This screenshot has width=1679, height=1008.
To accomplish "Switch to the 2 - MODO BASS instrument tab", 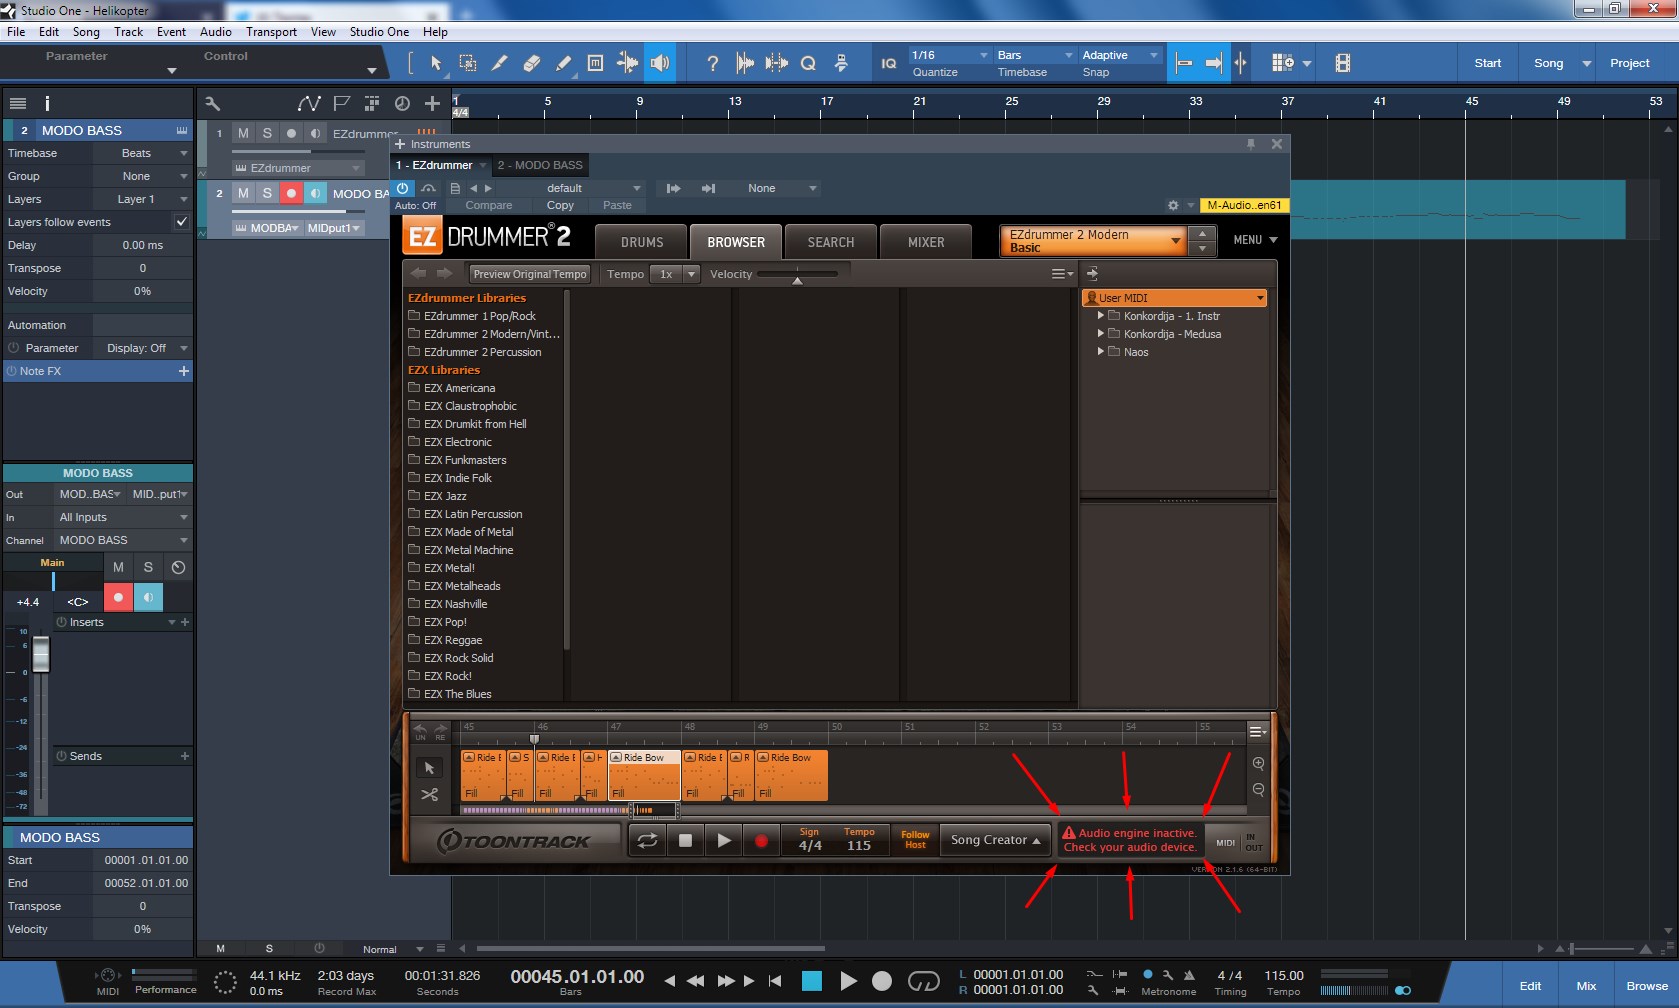I will click(x=540, y=165).
